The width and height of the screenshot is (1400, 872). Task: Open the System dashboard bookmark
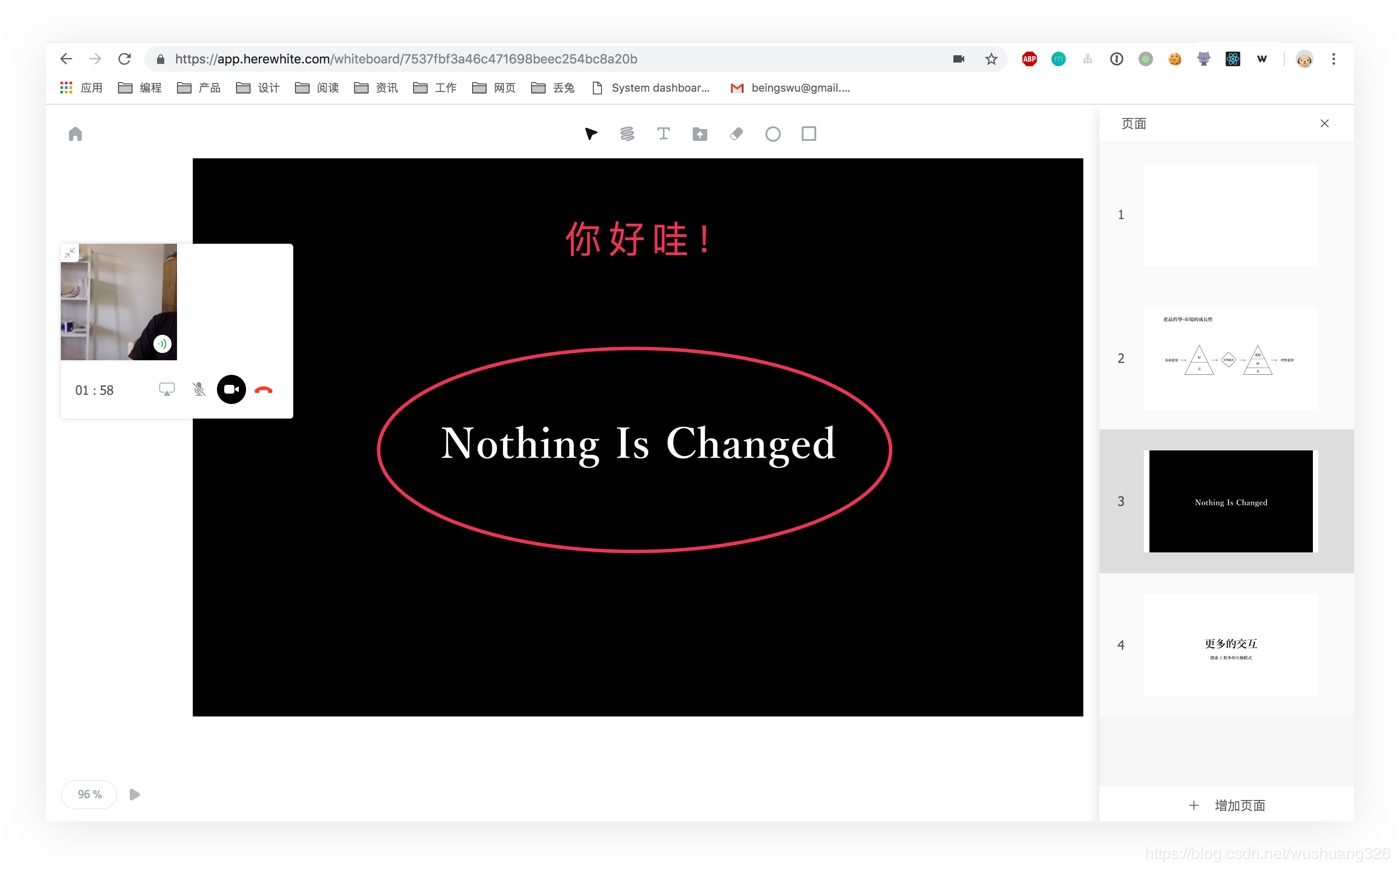coord(654,88)
